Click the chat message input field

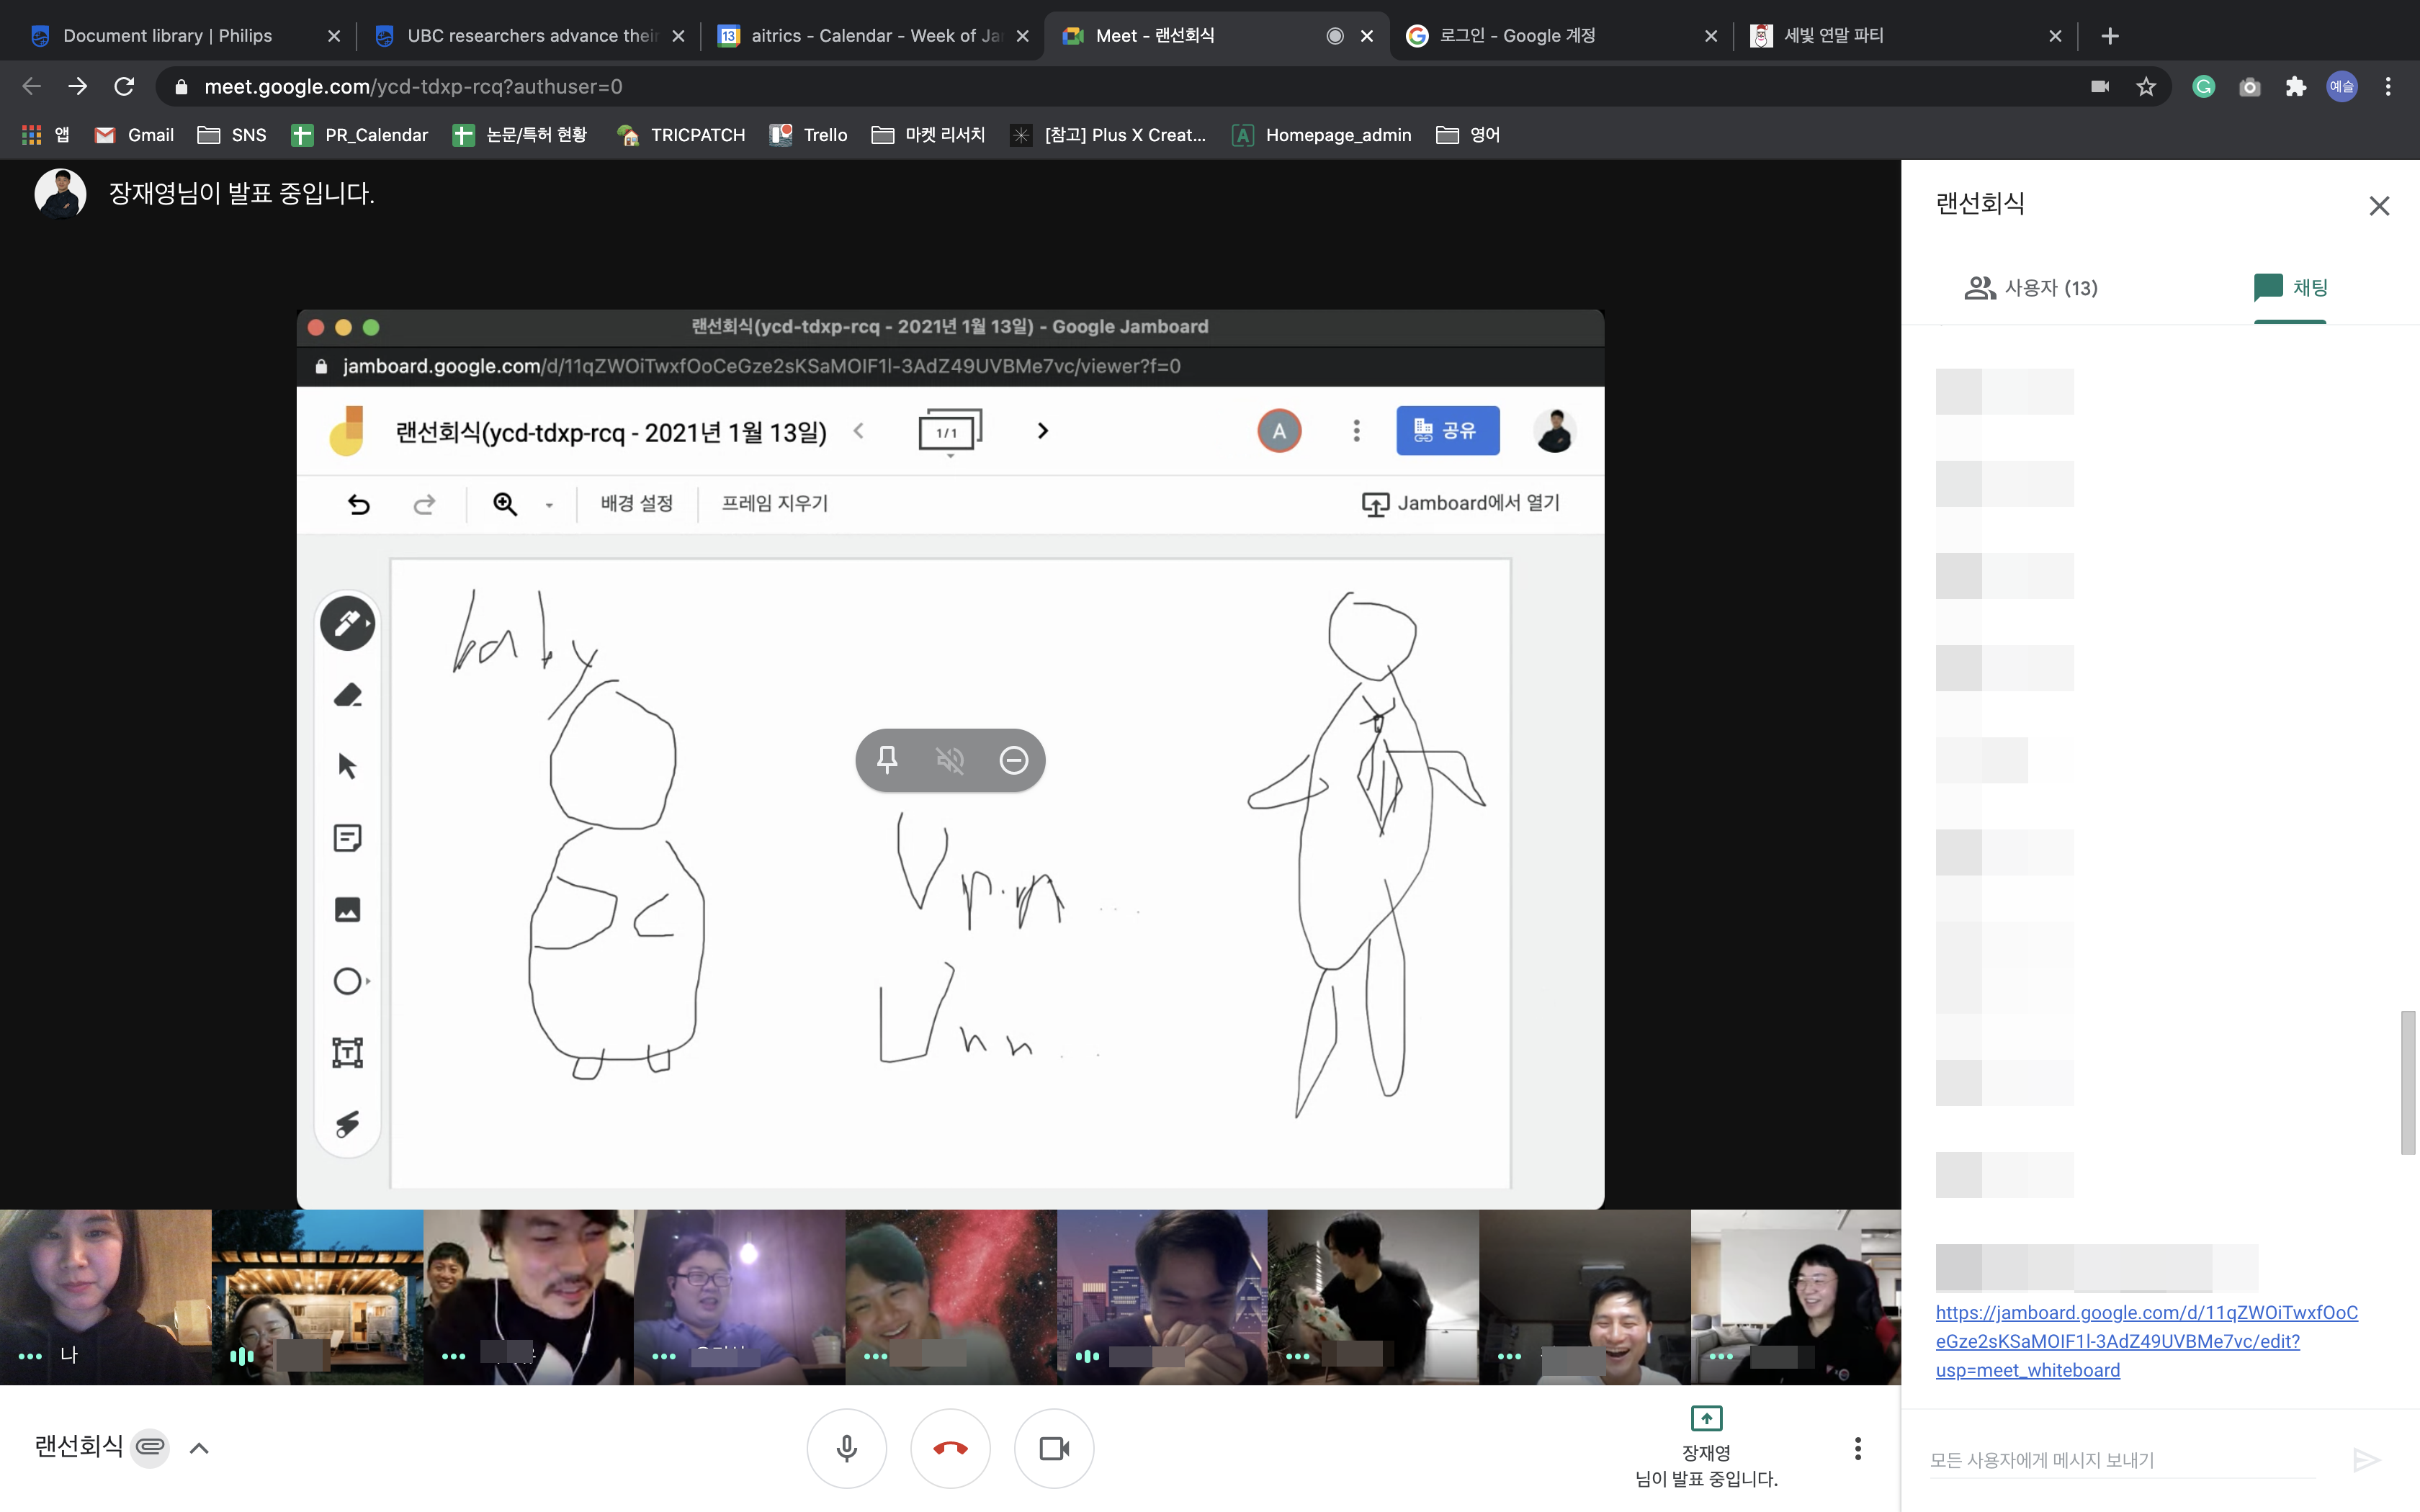pos(2120,1460)
